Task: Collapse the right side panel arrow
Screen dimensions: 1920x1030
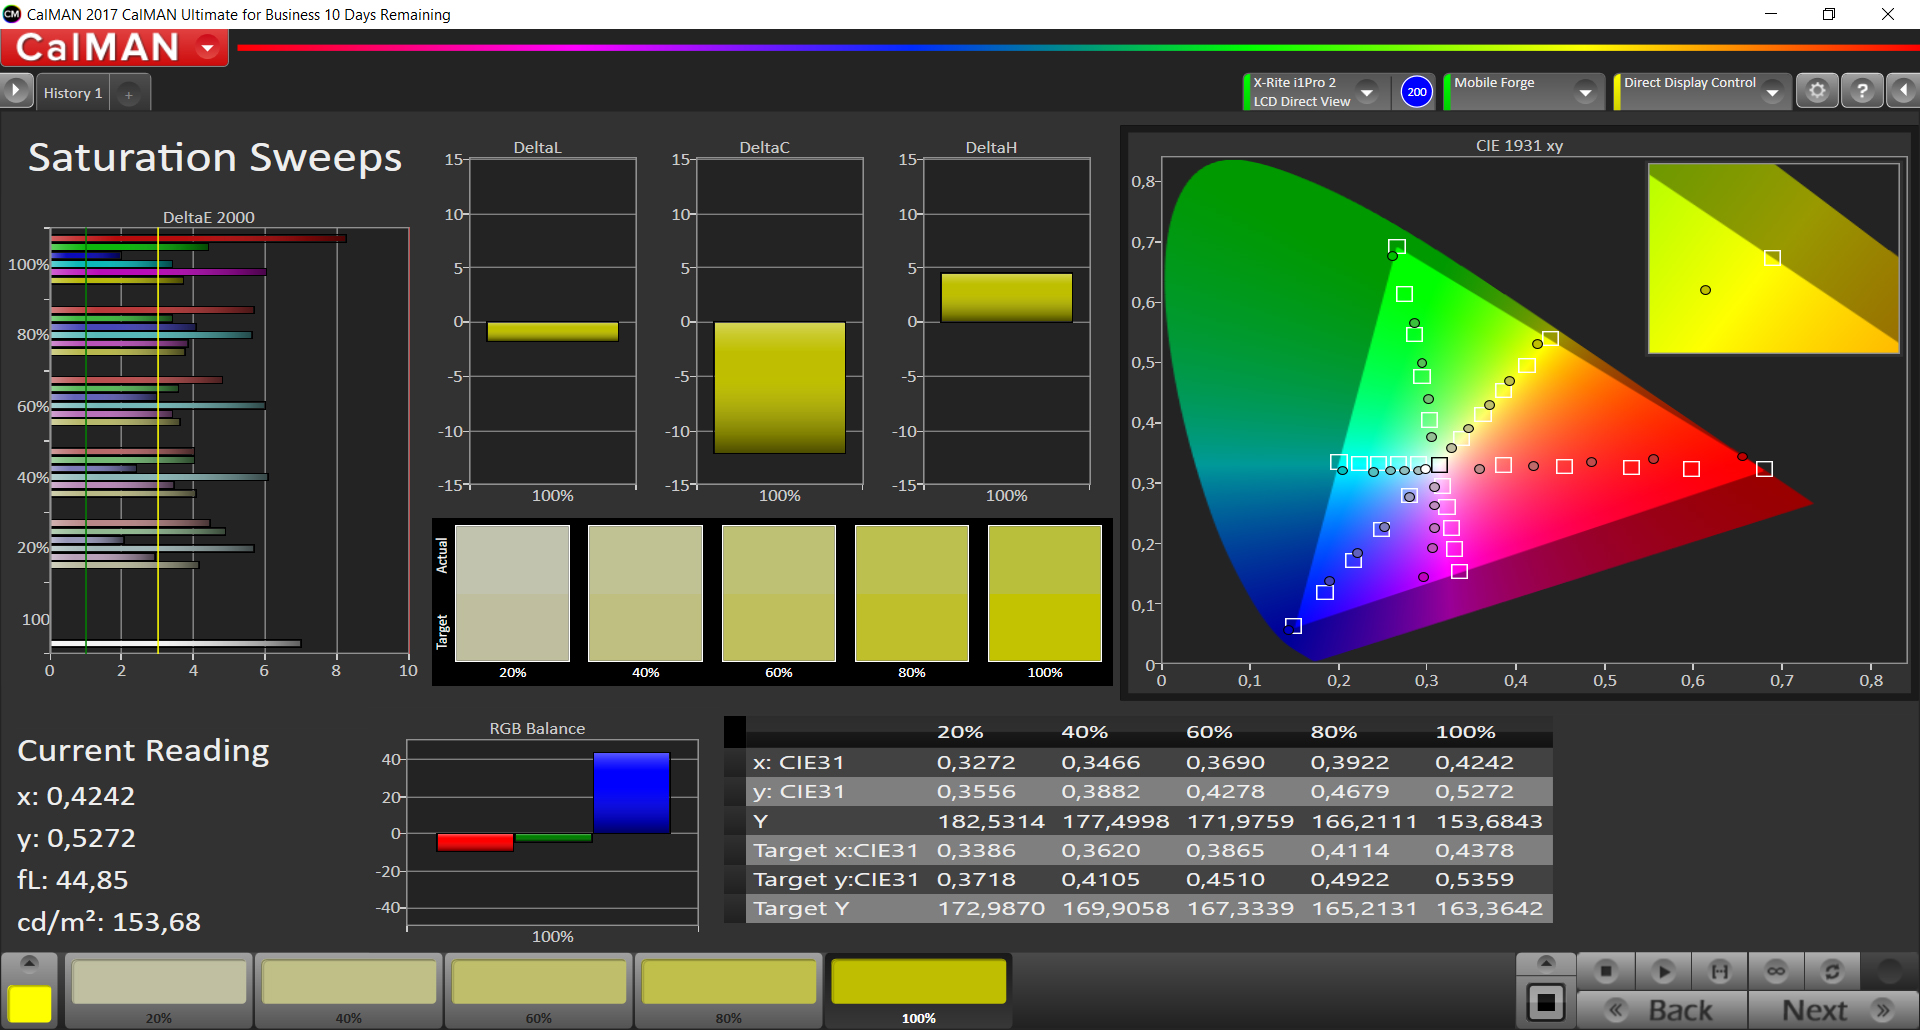Action: (1903, 91)
